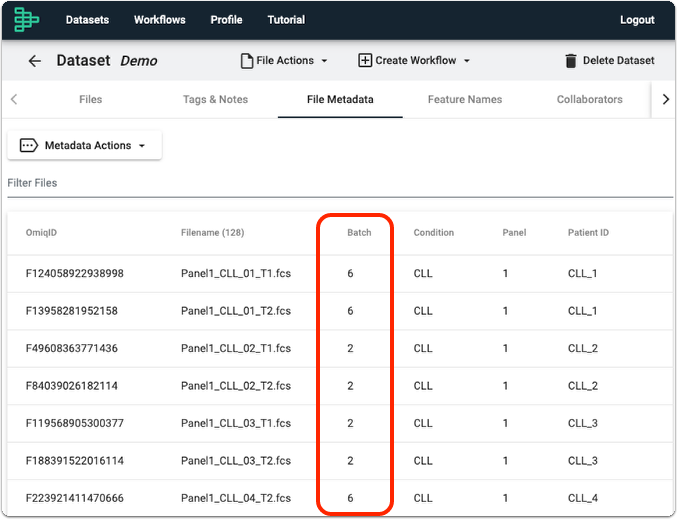This screenshot has height=519, width=677.
Task: Expand the File Actions dropdown arrow
Action: click(324, 61)
